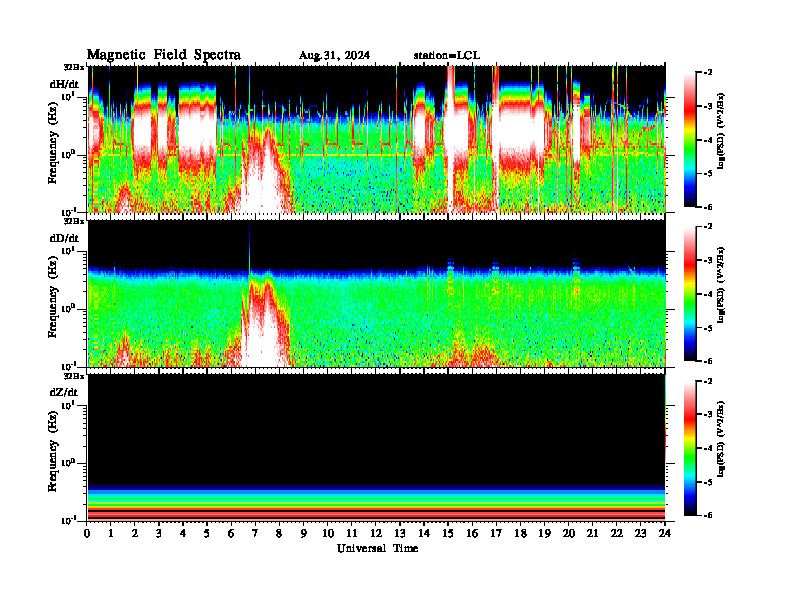This screenshot has height=612, width=792.
Task: Click Frequency (Hz) label of dZ/dt panel
Action: click(x=53, y=452)
